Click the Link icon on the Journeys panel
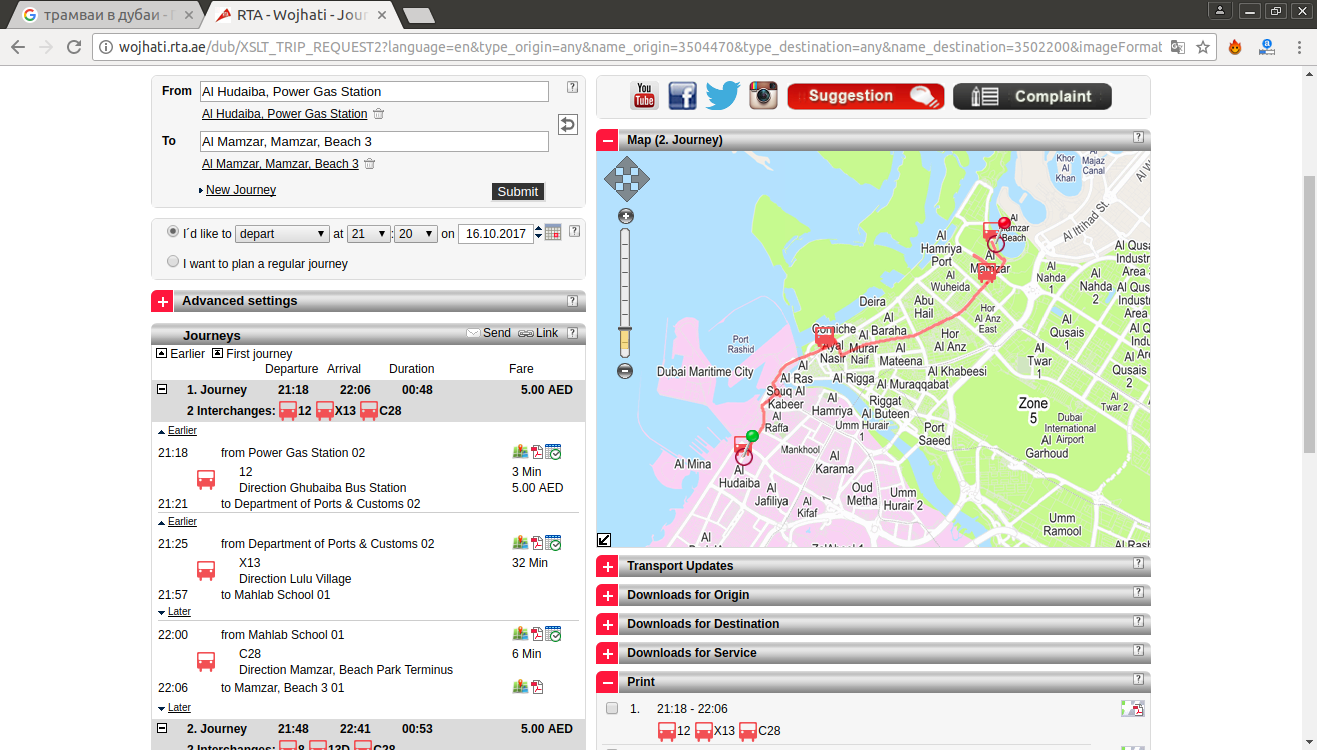1317x750 pixels. [526, 333]
